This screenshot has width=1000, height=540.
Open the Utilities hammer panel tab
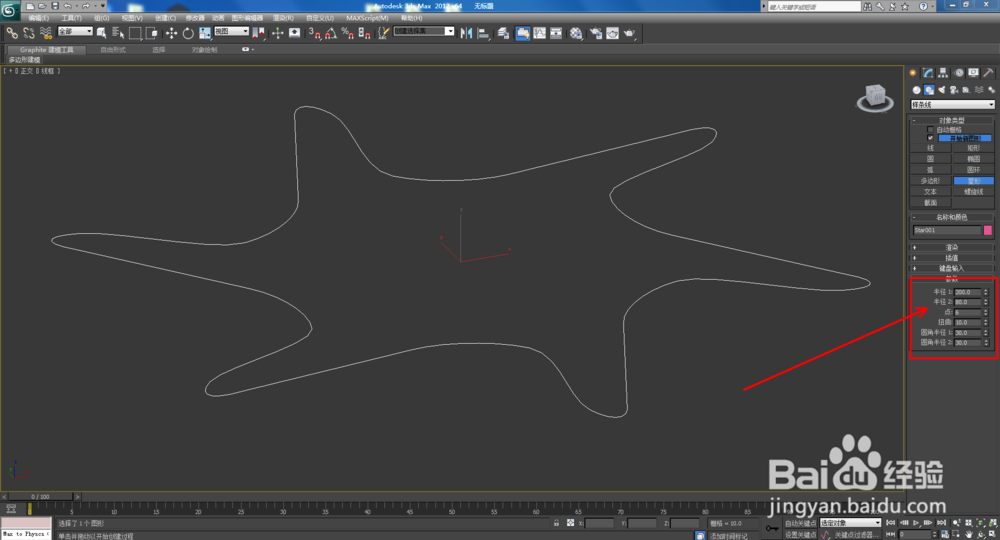988,73
